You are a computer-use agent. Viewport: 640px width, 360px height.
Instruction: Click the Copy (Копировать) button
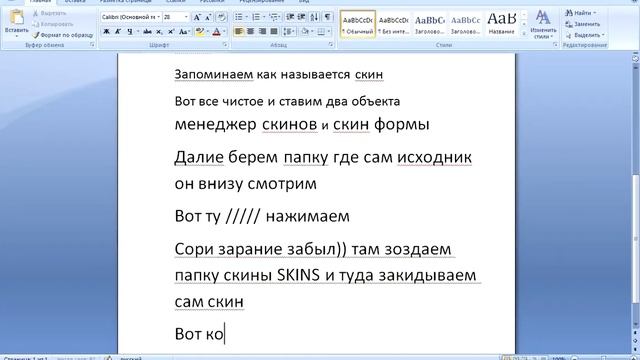tap(53, 24)
